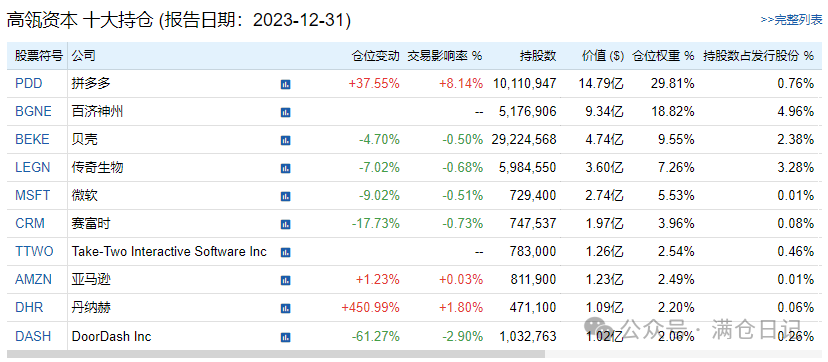
Task: Open the 完整列表 full list link
Action: pyautogui.click(x=791, y=20)
